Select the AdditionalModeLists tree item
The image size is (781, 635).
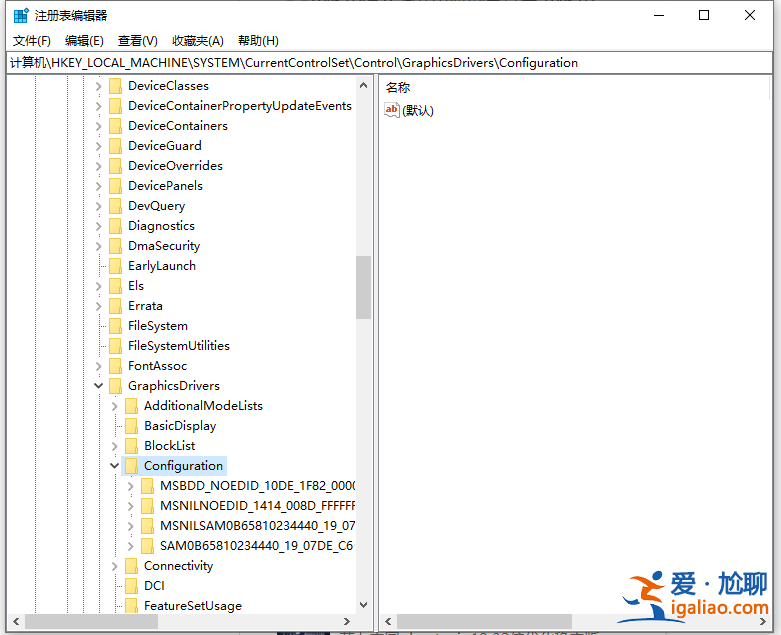point(203,406)
